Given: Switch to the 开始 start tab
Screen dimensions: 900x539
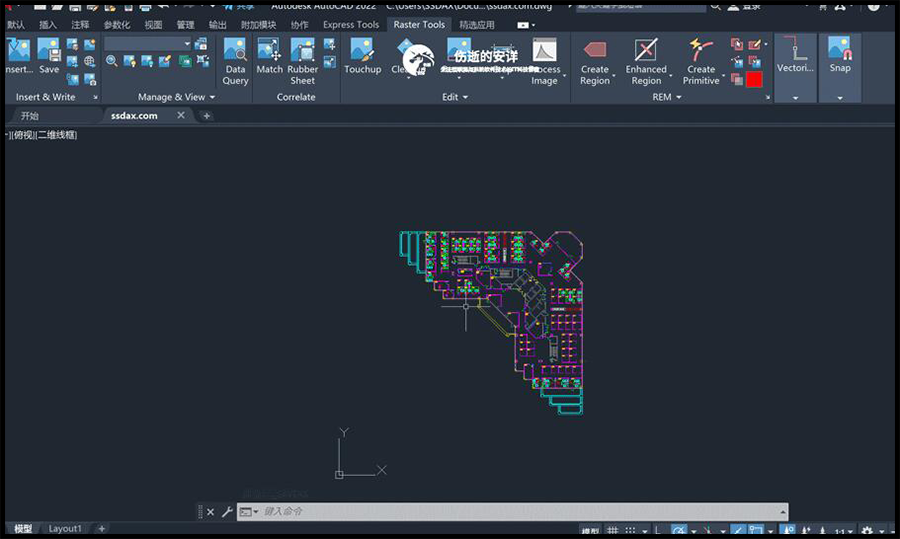Looking at the screenshot, I should click(30, 116).
